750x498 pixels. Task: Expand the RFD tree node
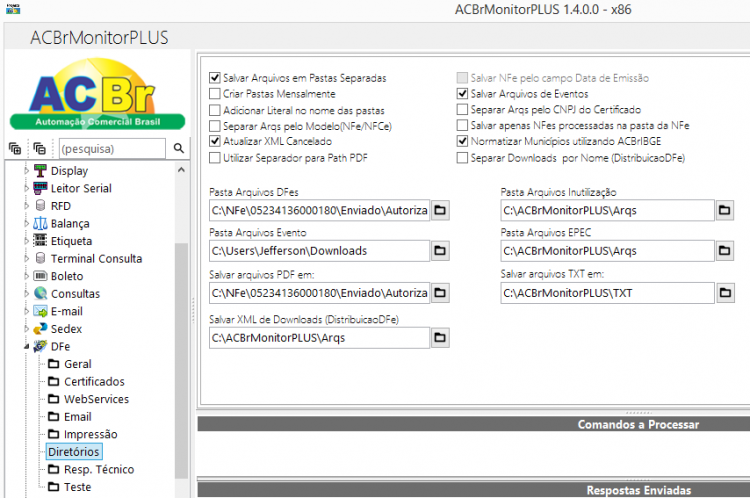point(26,206)
